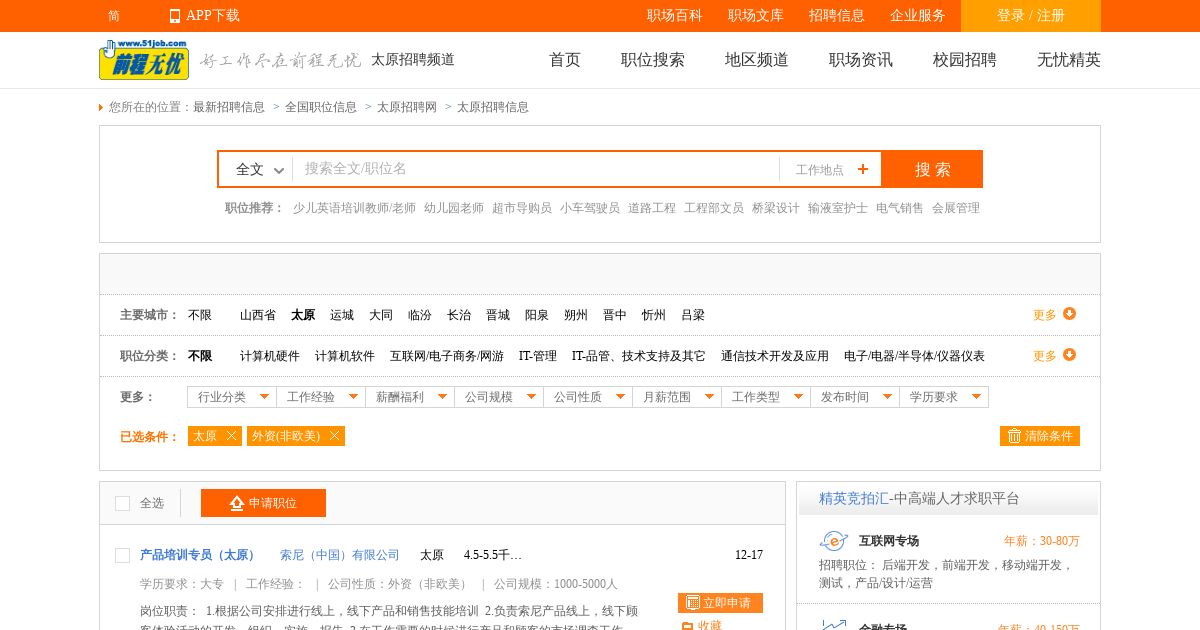The height and width of the screenshot is (630, 1200).
Task: Open the 公司性质 dropdown
Action: tap(588, 397)
